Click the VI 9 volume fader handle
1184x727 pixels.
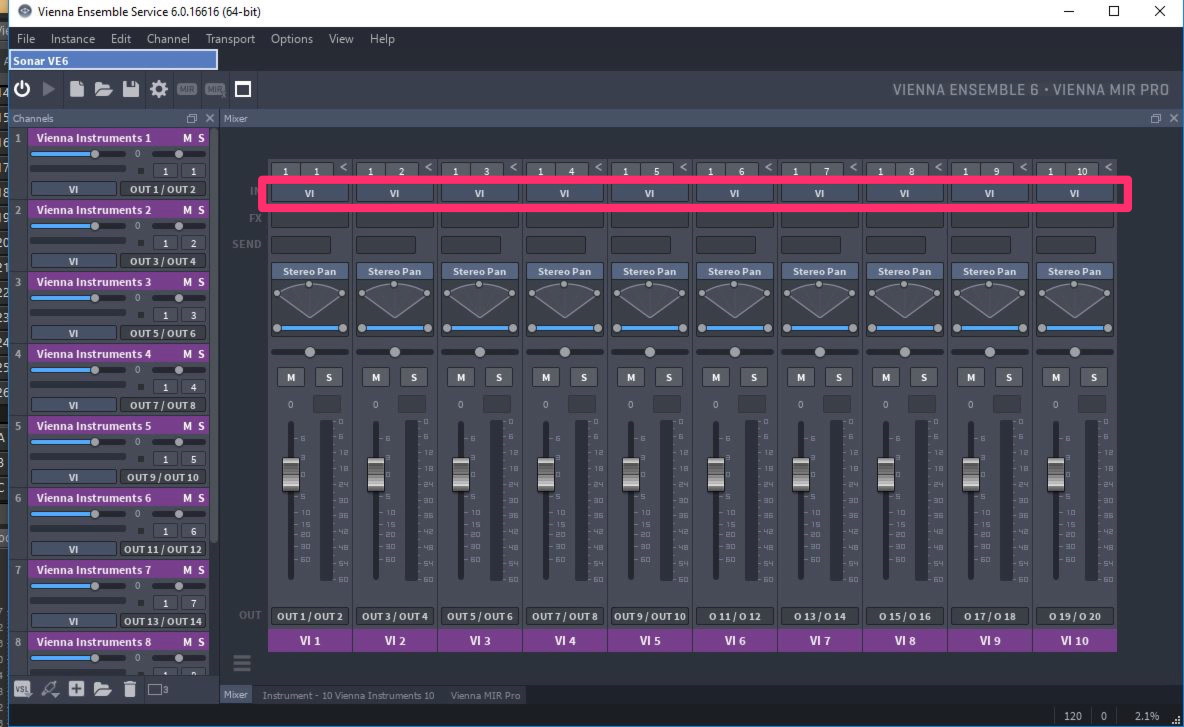pyautogui.click(x=970, y=474)
